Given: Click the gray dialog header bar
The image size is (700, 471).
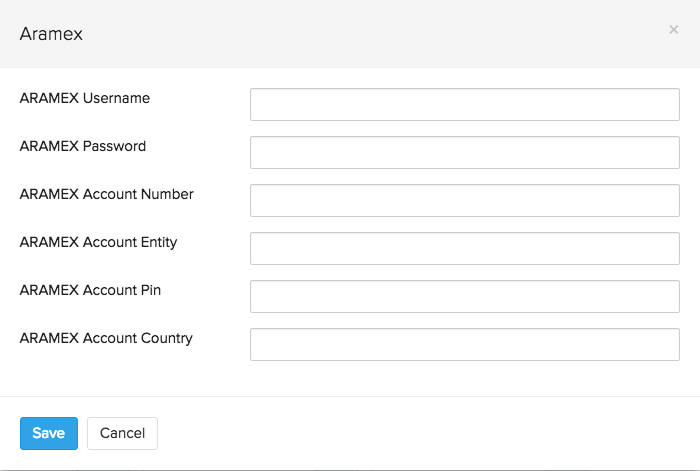Looking at the screenshot, I should click(x=350, y=34).
